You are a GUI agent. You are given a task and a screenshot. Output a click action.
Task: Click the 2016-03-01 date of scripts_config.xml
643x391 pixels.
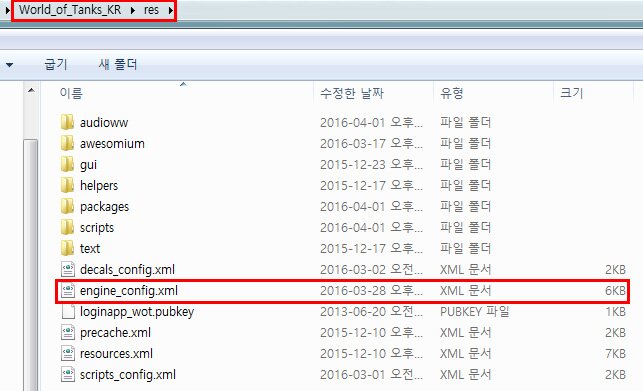click(371, 374)
